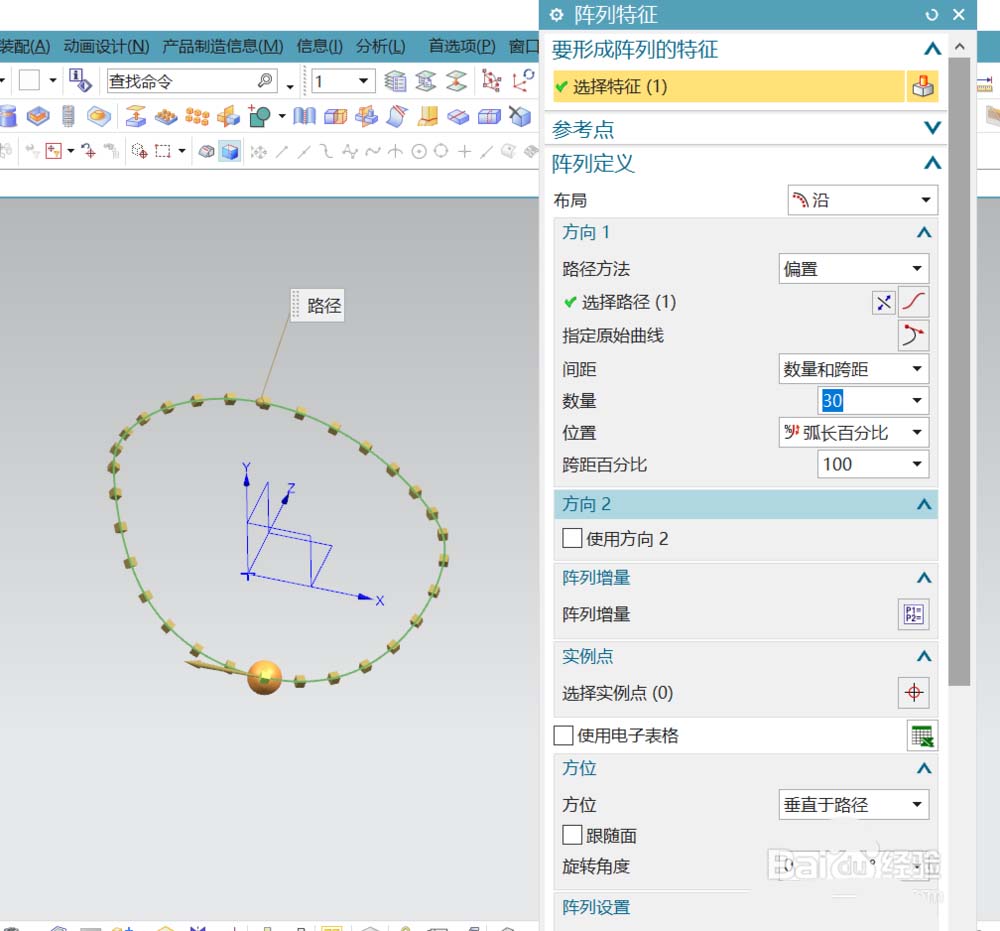This screenshot has height=931, width=1000.
Task: Click the select feature icon in 选择特征 row
Action: (921, 87)
